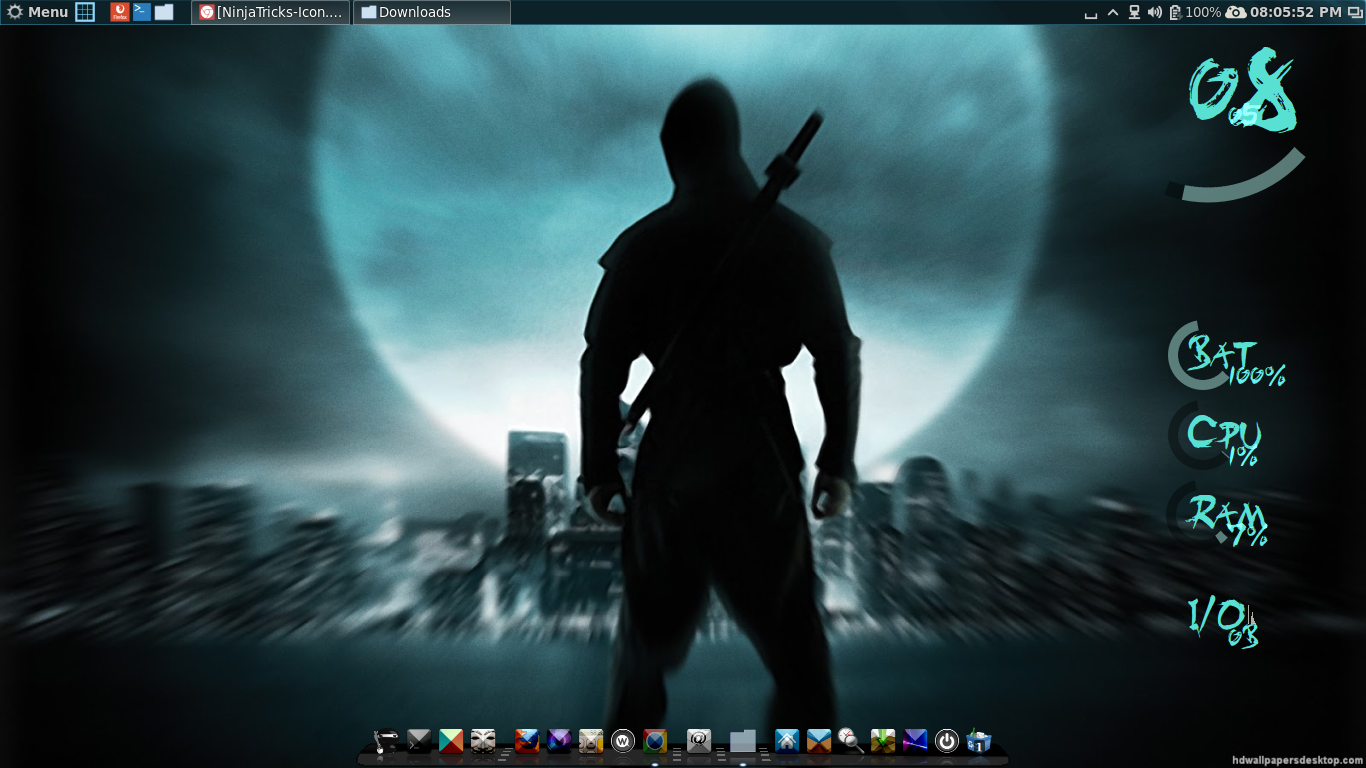1366x768 pixels.
Task: Open the calculator keys icon in the dock
Action: (591, 741)
